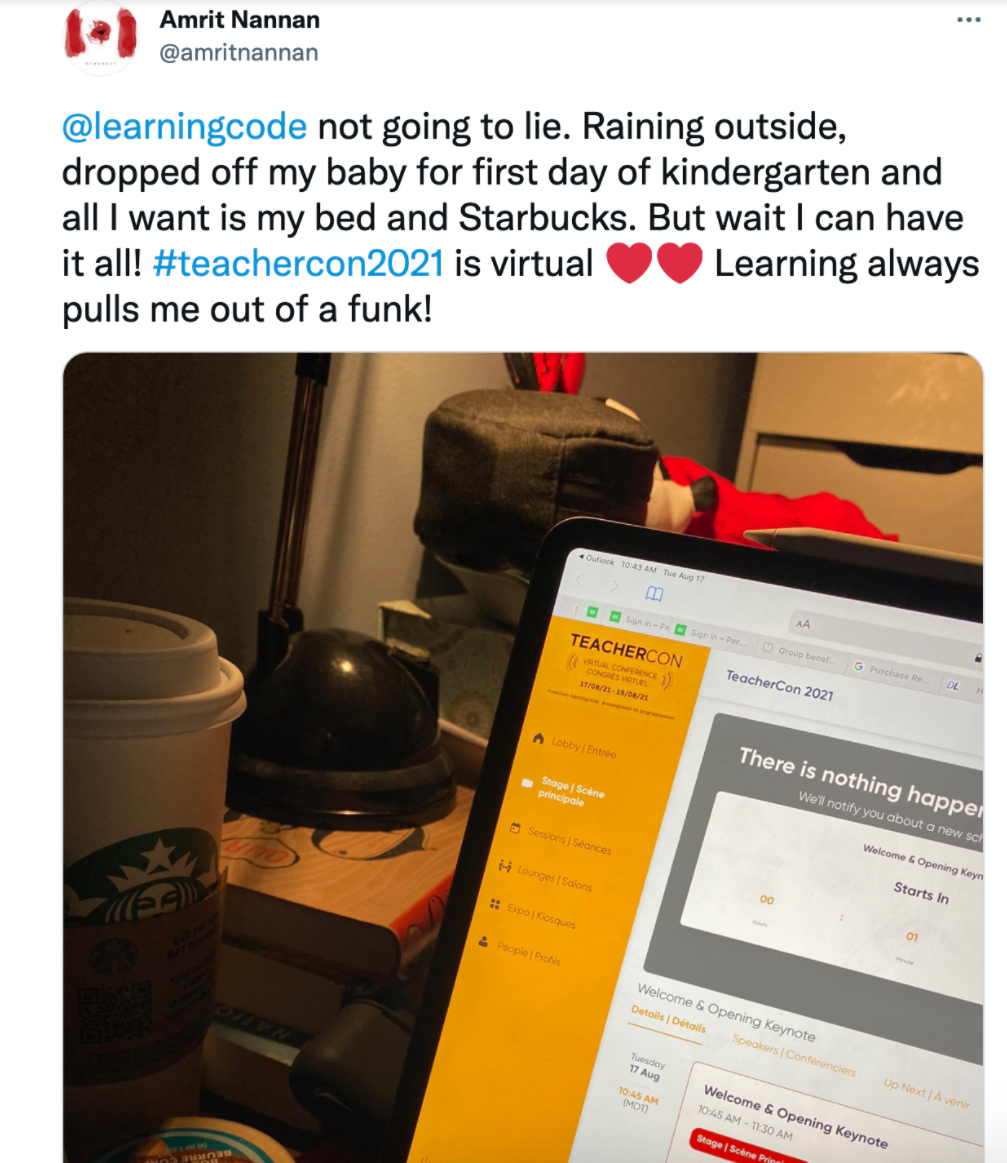Image resolution: width=1007 pixels, height=1163 pixels.
Task: Click the Amrit Nannan display name
Action: coord(240,19)
